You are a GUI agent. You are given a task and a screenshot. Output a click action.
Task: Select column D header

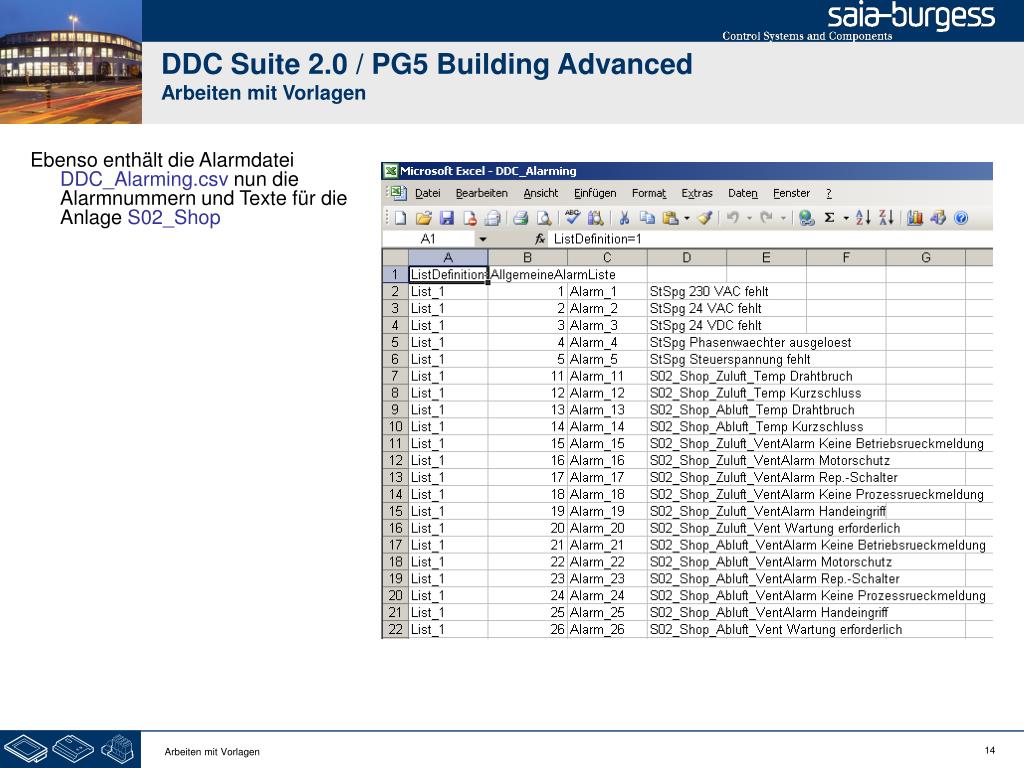(x=687, y=257)
